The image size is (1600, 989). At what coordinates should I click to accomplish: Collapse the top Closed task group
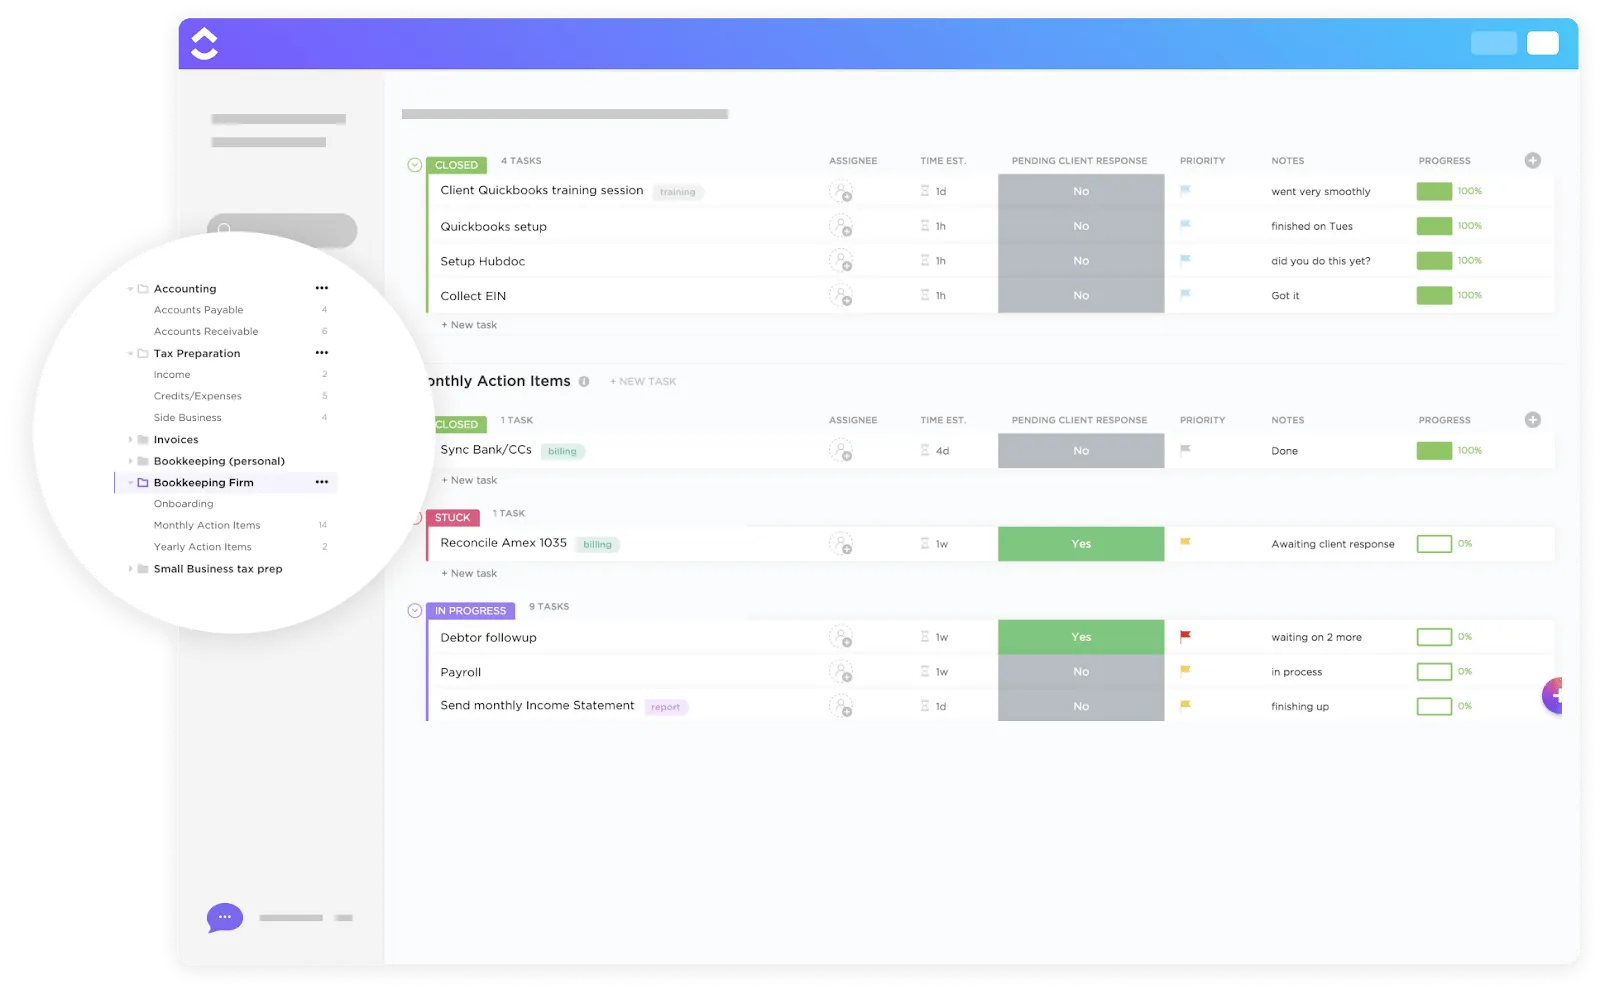(414, 165)
